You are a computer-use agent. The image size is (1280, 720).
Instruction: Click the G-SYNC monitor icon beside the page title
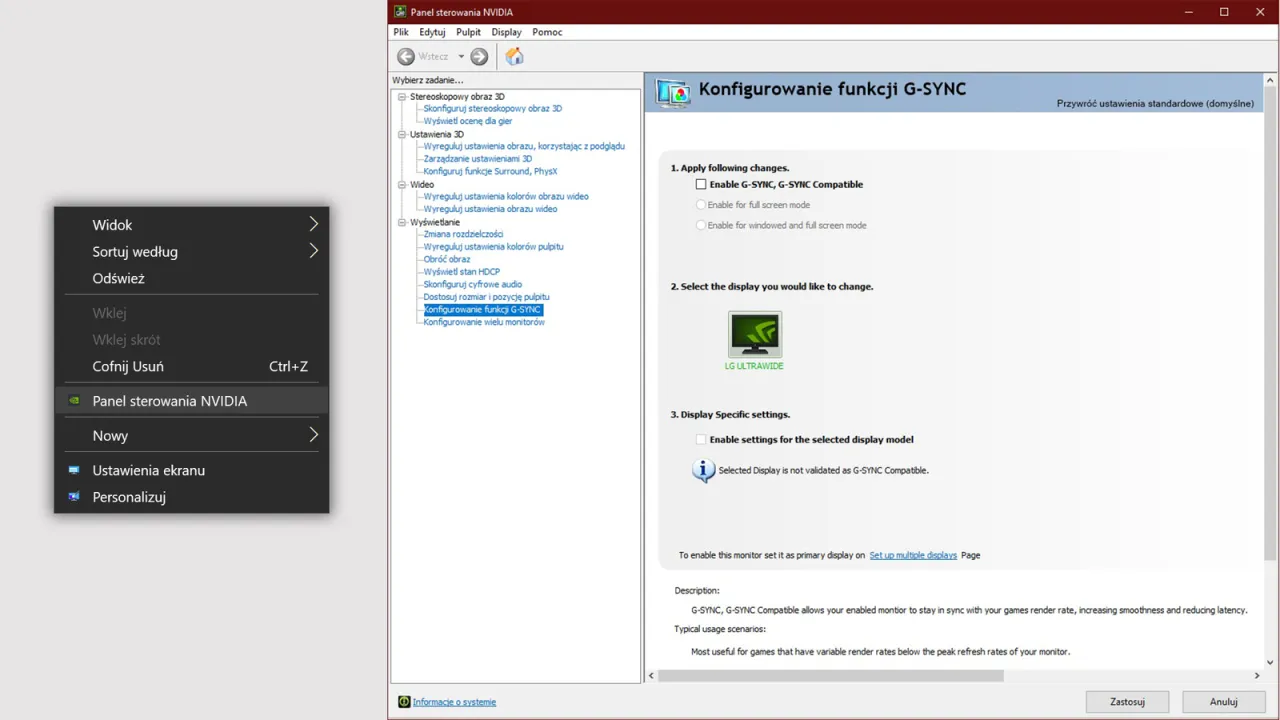coord(671,92)
